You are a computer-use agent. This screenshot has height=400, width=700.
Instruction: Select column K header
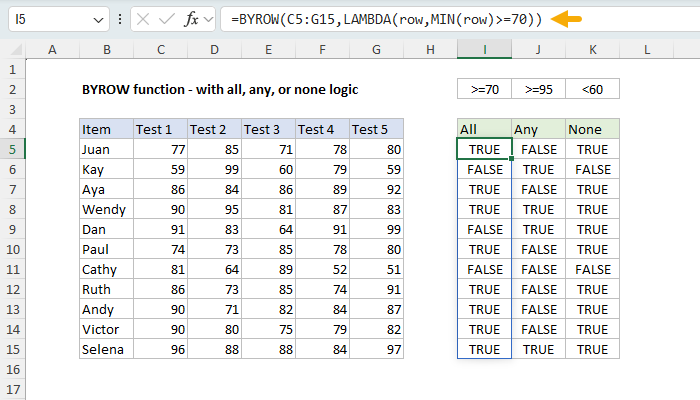592,50
